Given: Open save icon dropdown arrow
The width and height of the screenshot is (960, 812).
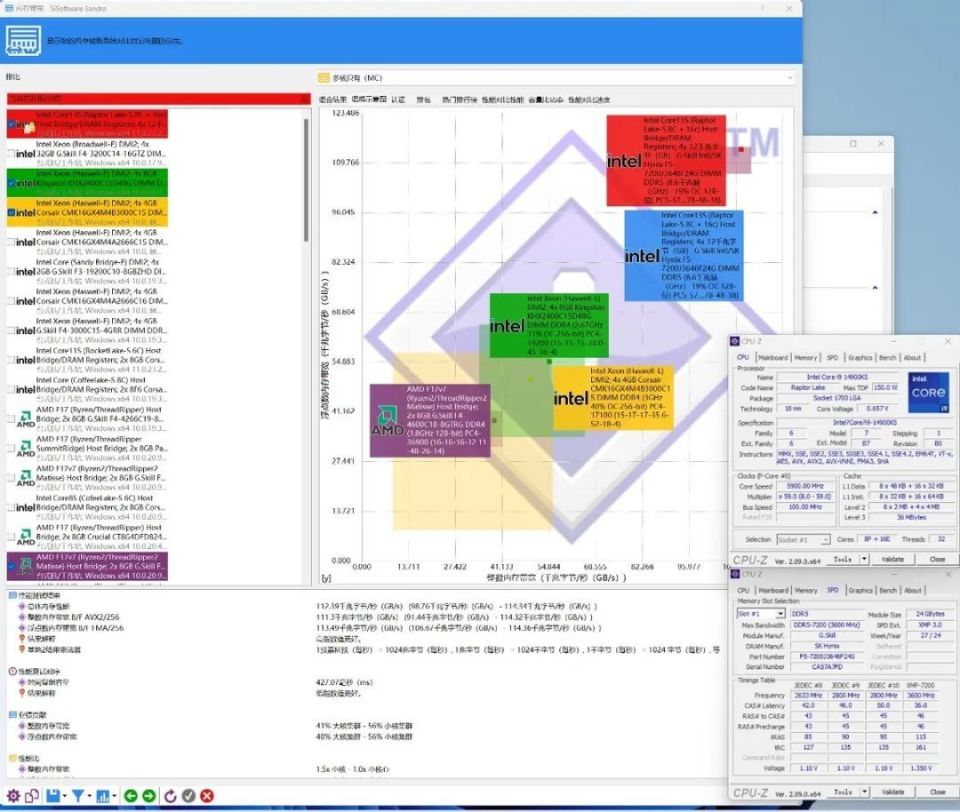Looking at the screenshot, I should (64, 796).
